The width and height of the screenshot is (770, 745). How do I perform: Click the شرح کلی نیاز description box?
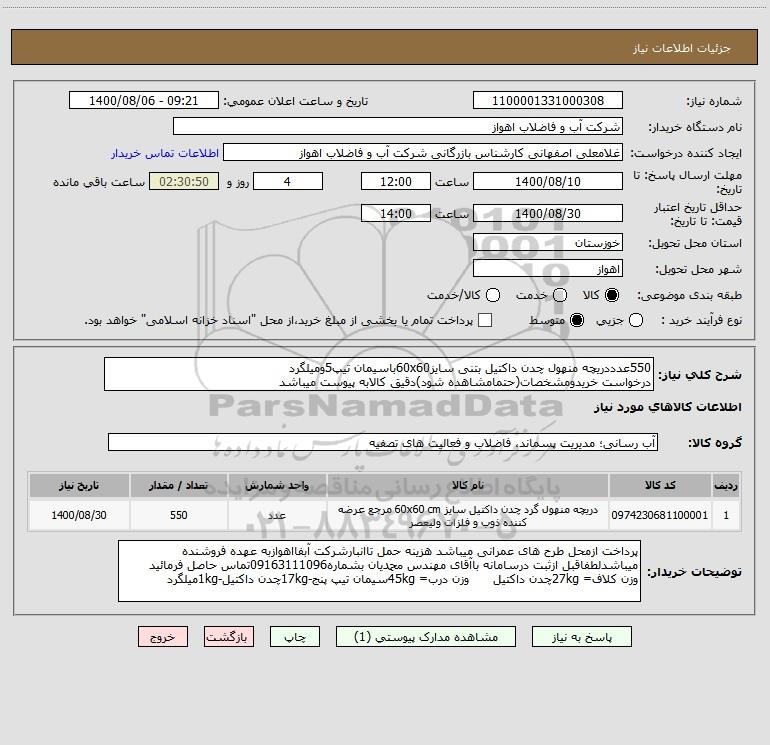coord(379,374)
